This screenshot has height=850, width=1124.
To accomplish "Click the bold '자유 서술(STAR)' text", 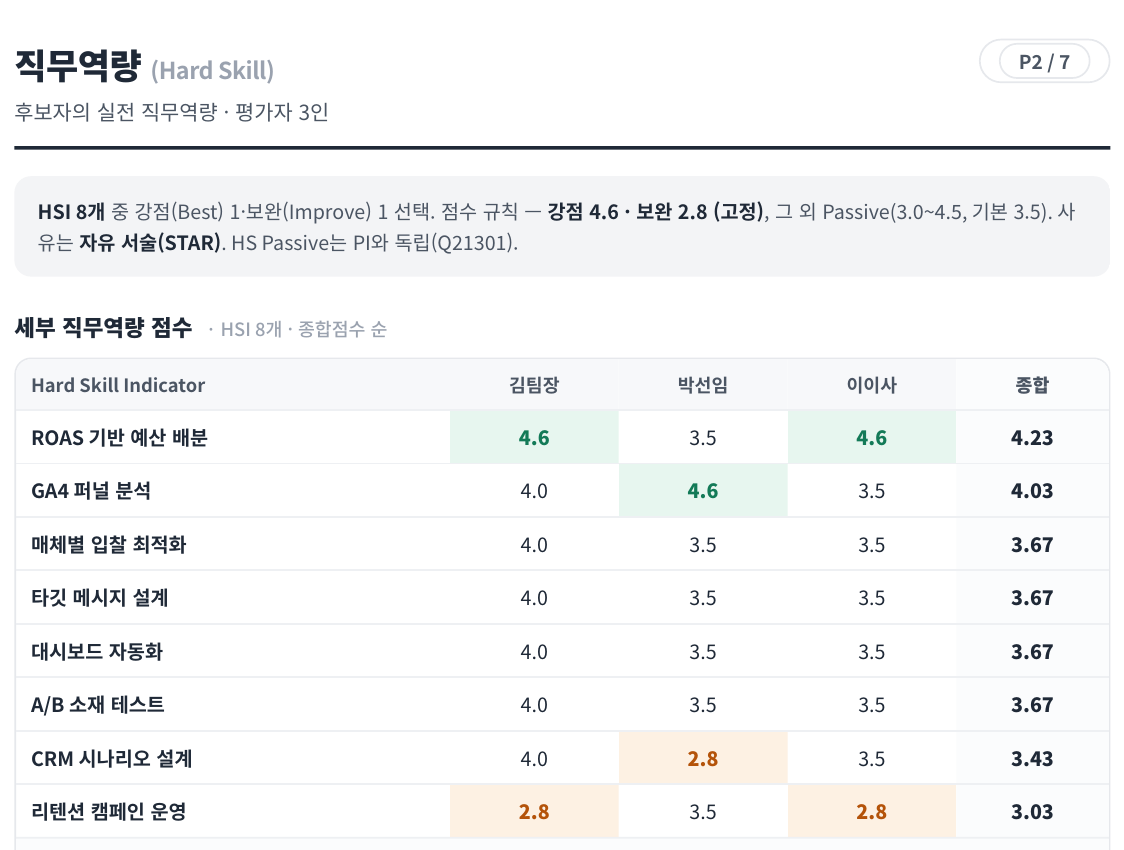I will (x=150, y=243).
